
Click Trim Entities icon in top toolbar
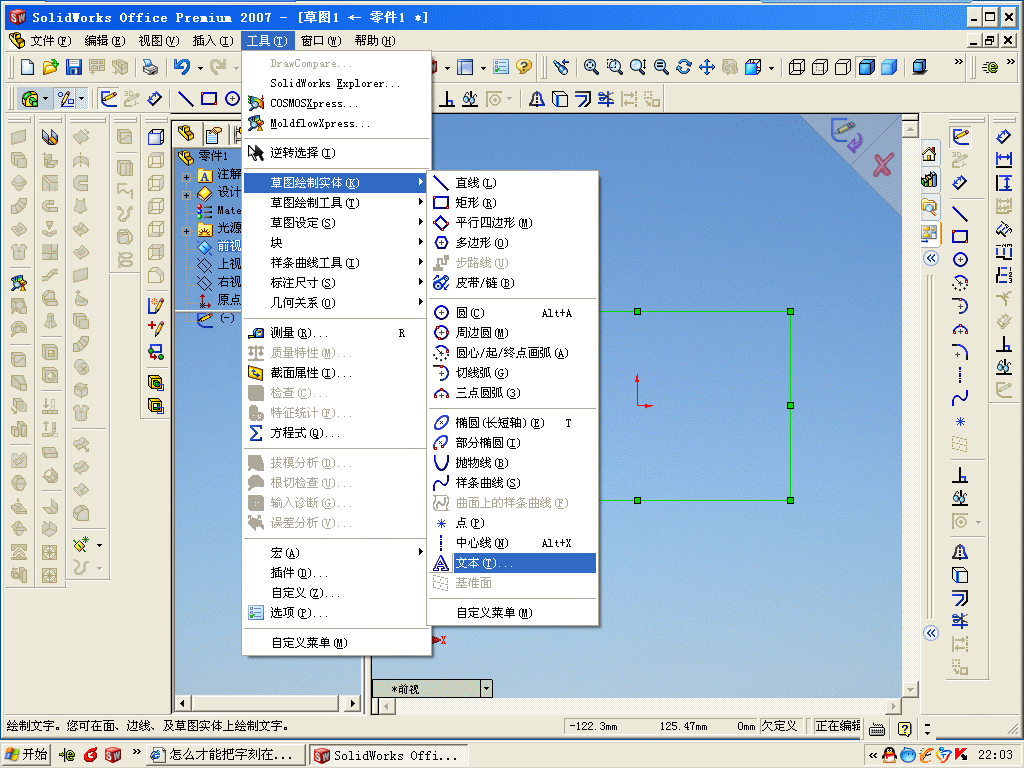606,99
